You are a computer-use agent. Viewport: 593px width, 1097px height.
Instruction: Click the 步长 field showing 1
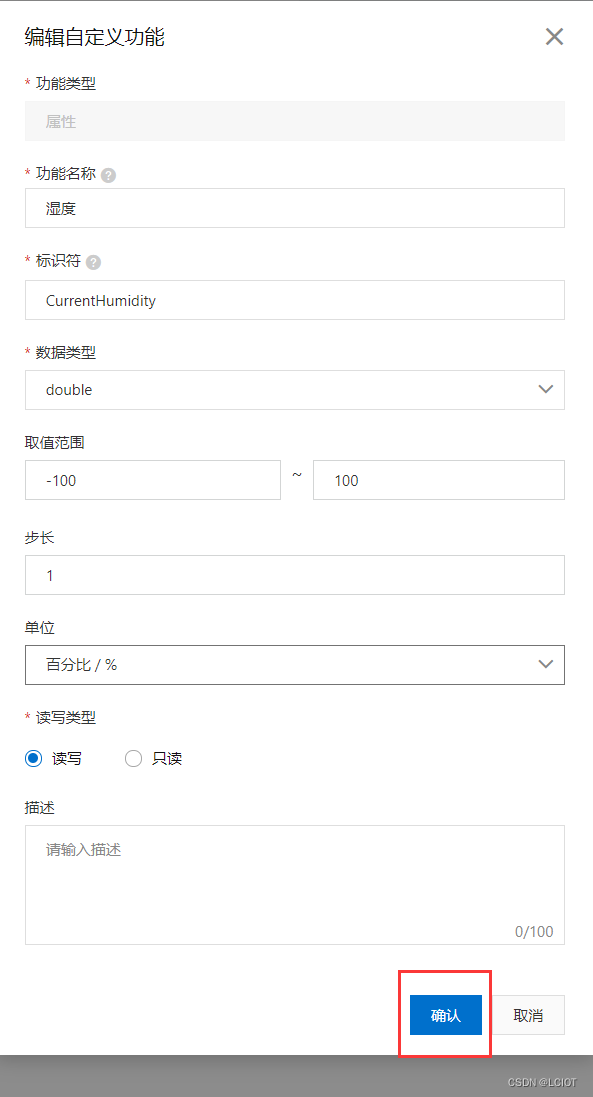(x=294, y=575)
